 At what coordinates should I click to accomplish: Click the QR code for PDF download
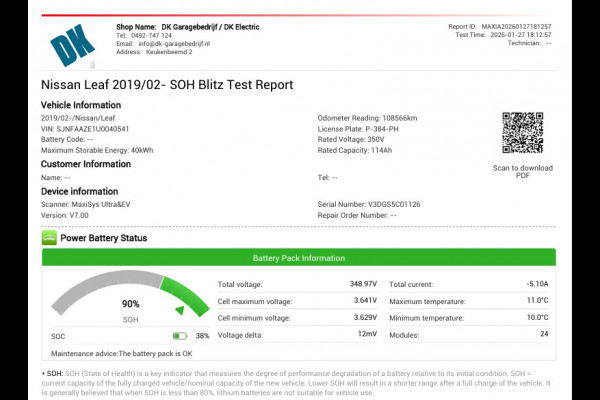pos(522,133)
